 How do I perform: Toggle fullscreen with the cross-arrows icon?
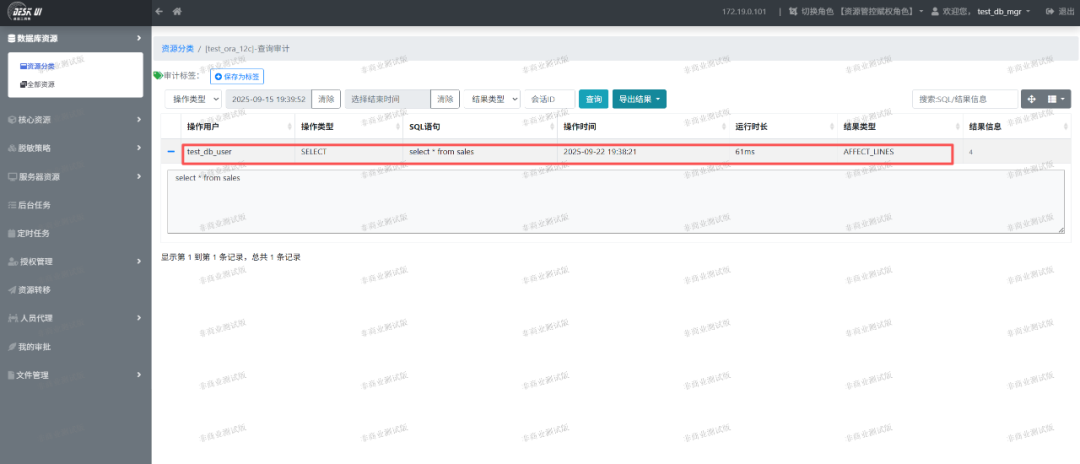click(x=1031, y=99)
